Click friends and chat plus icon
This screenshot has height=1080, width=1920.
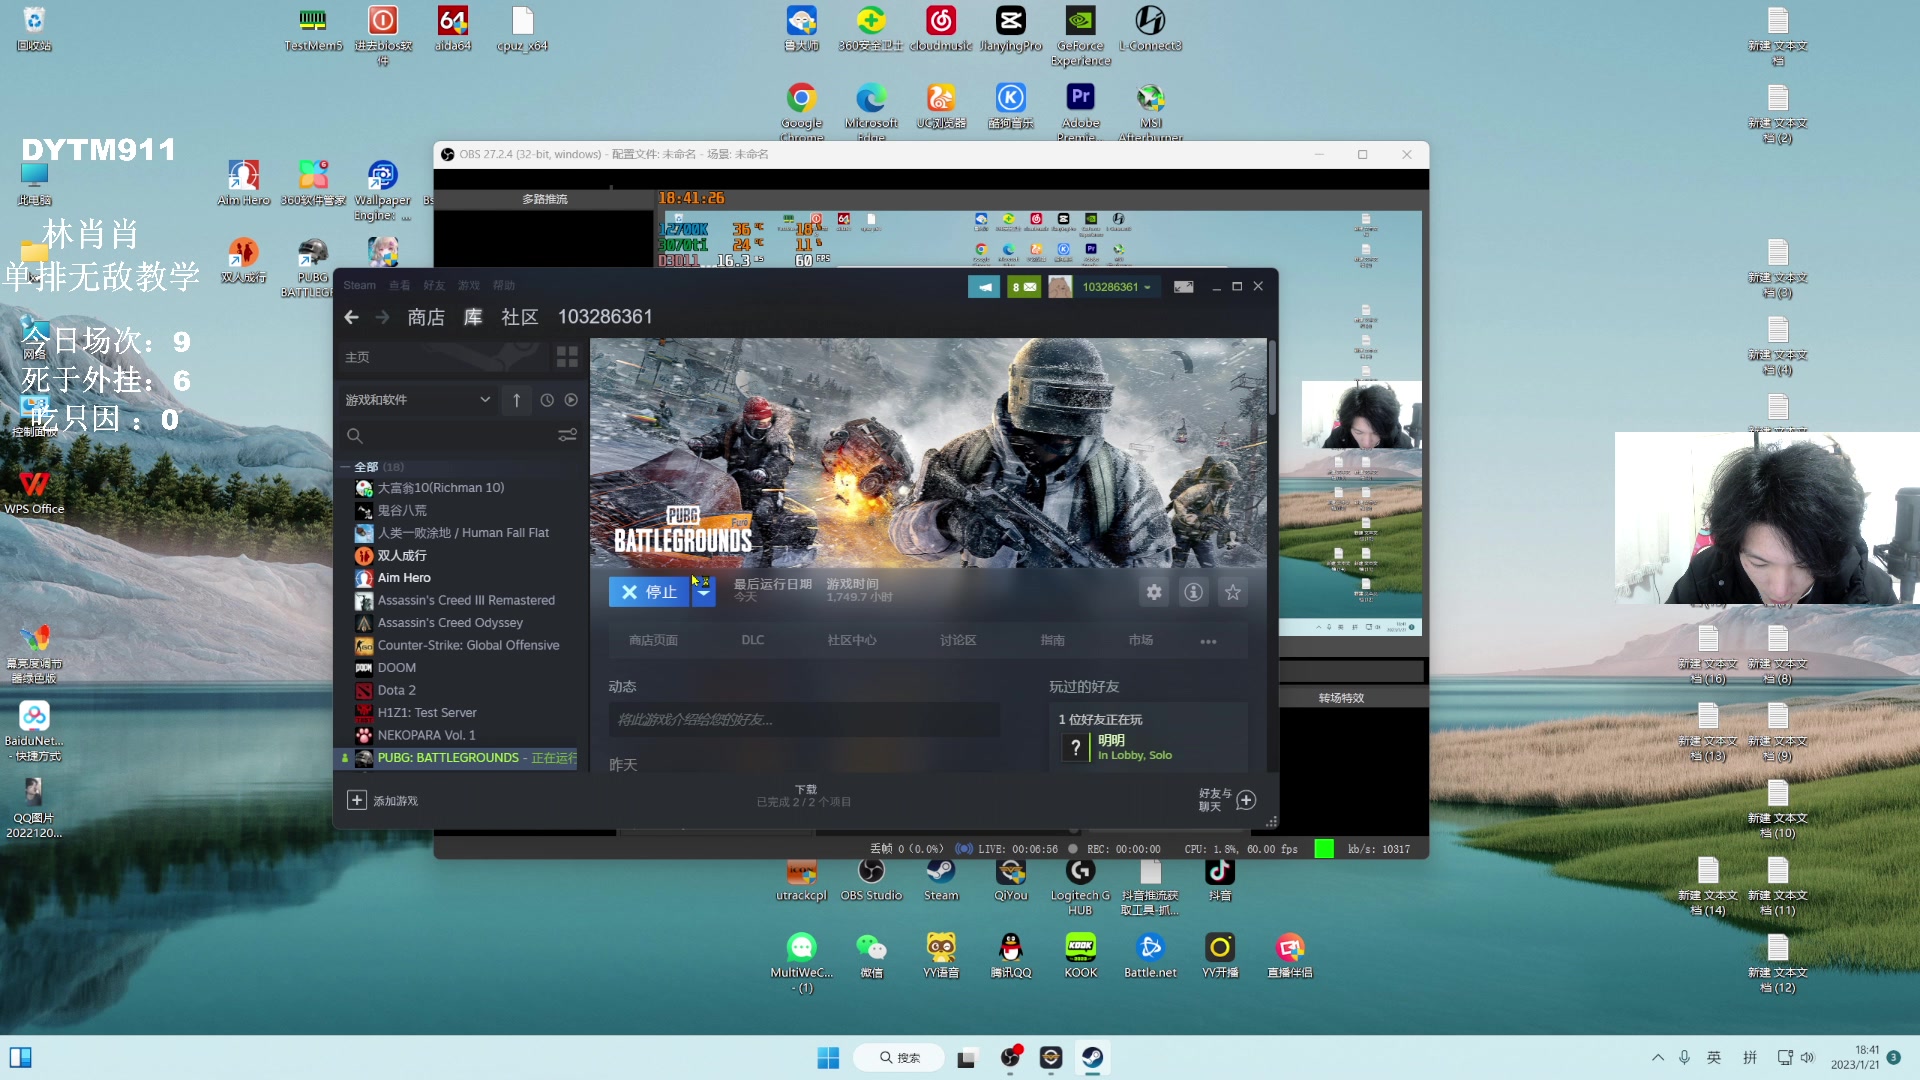(1246, 800)
